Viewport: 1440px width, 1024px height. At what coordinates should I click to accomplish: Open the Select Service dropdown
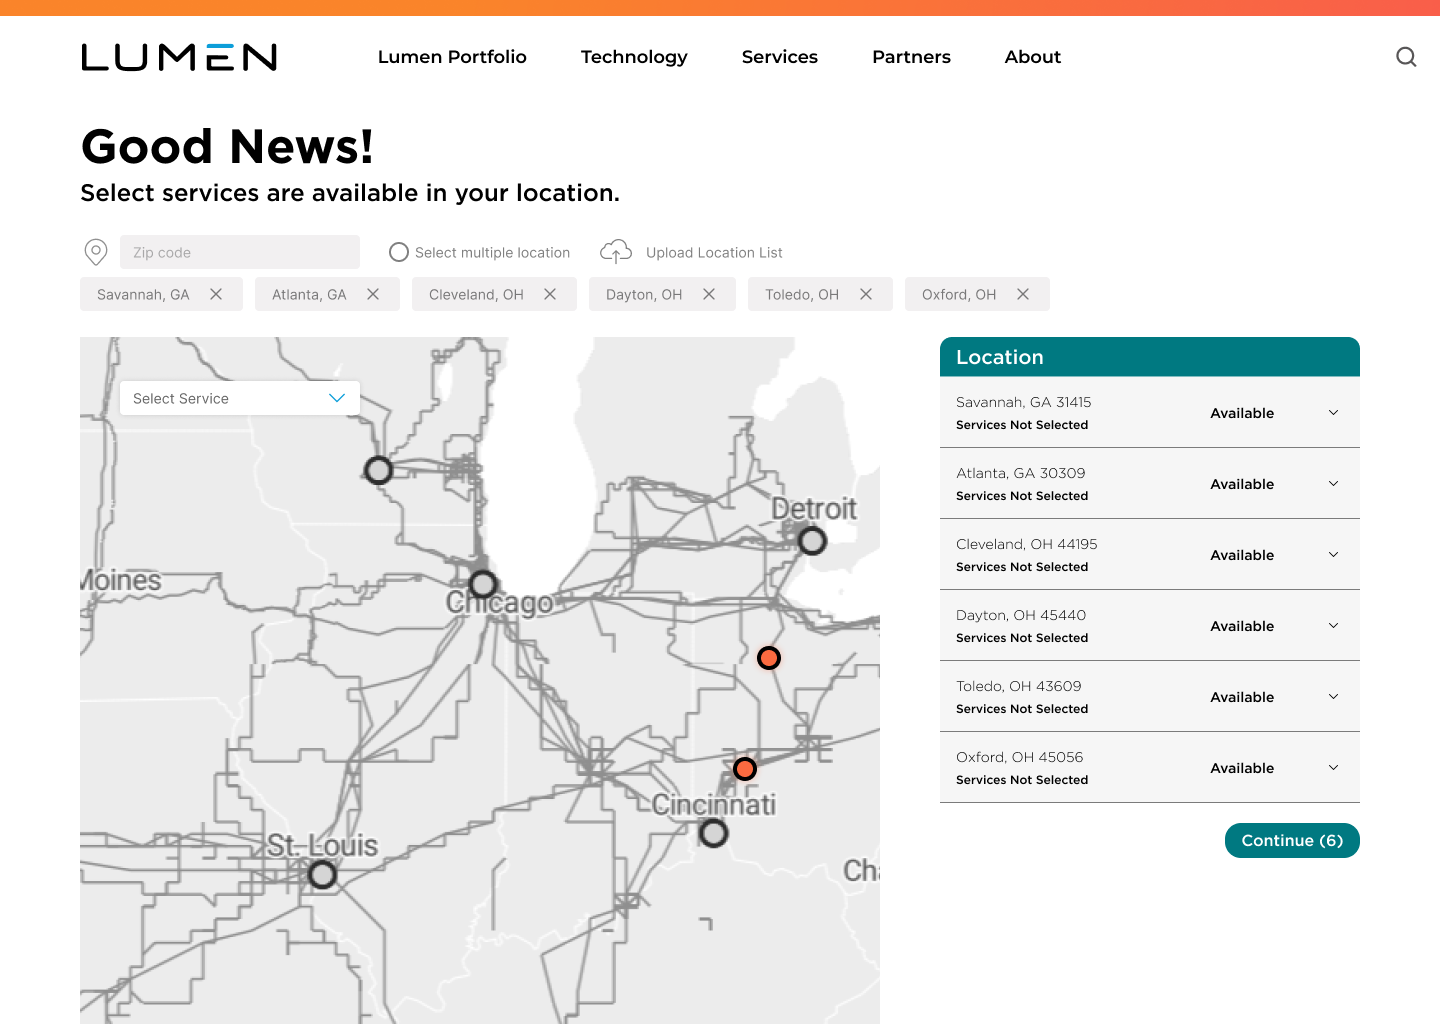(x=240, y=398)
